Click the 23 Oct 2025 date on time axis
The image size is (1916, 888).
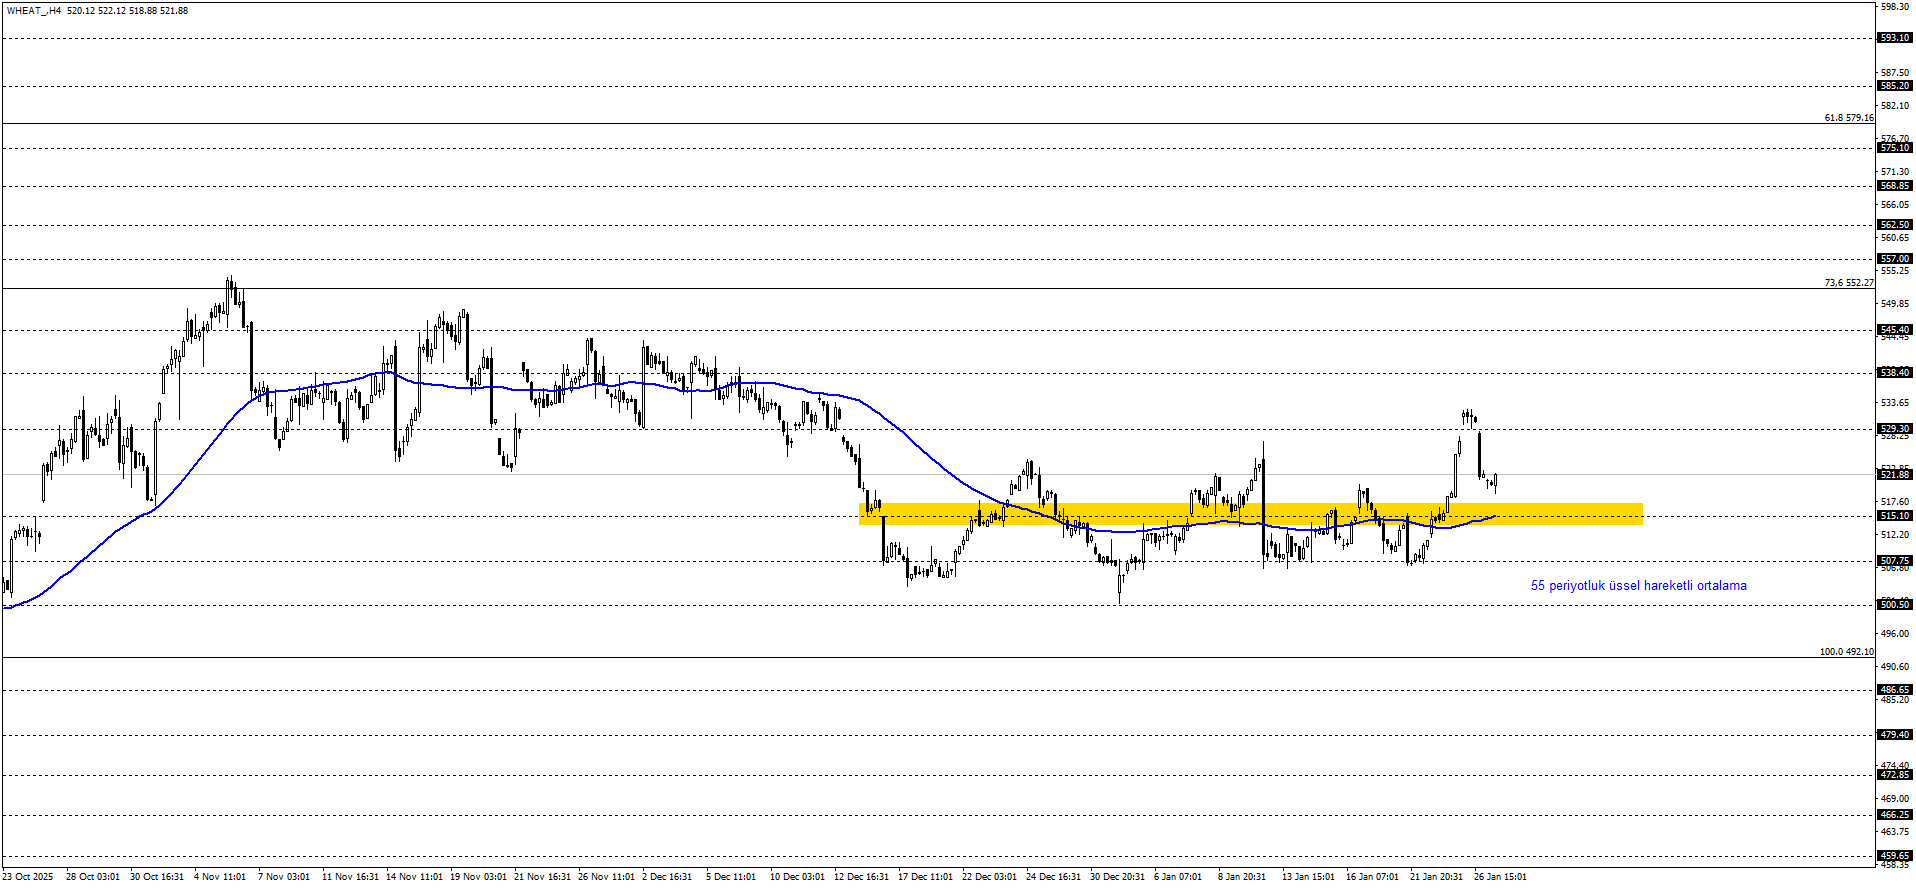point(28,877)
